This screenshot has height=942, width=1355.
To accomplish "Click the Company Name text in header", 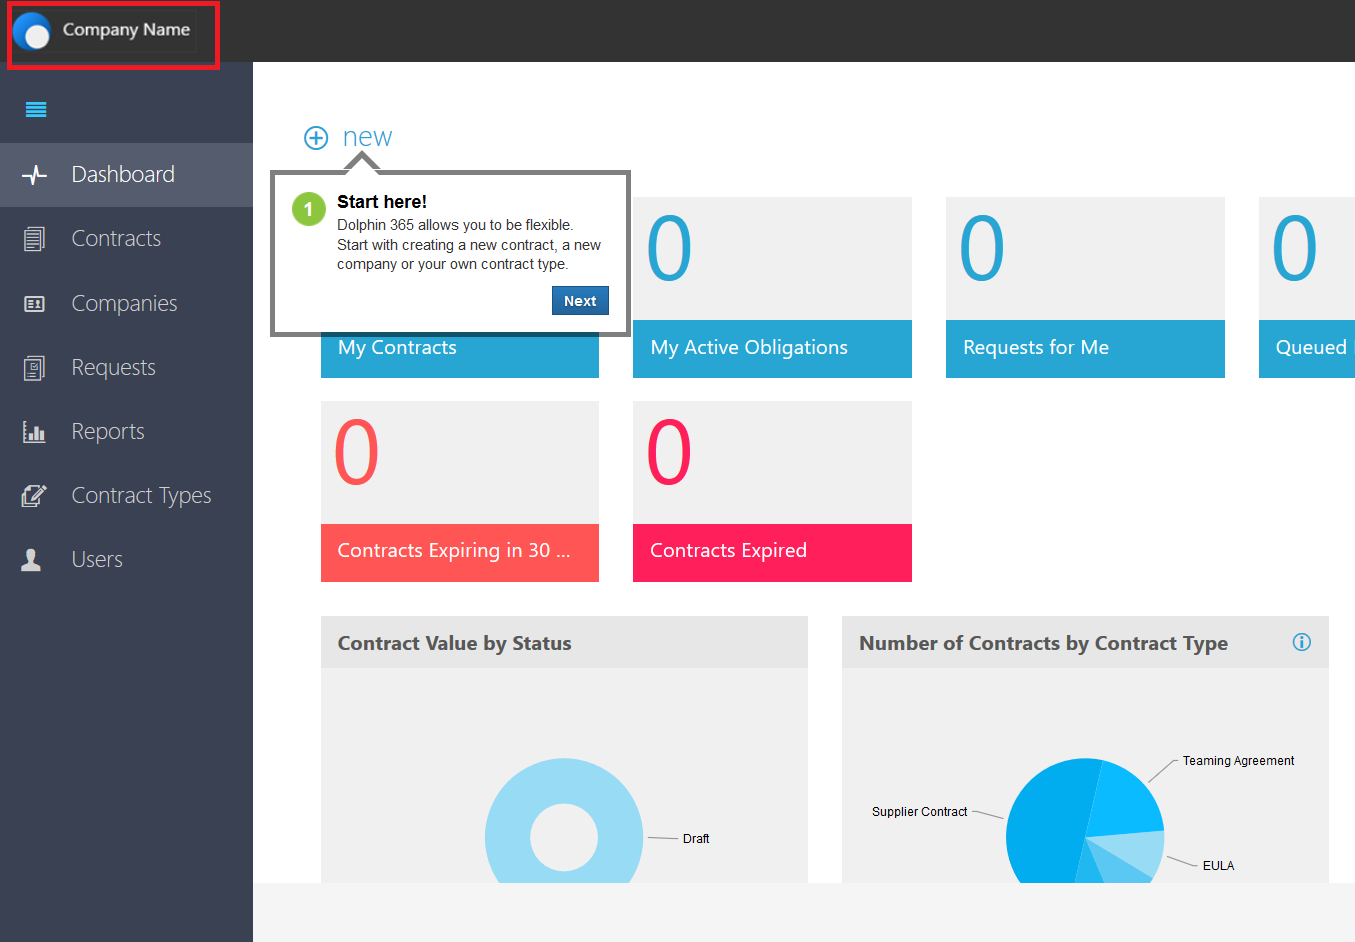I will 126,30.
